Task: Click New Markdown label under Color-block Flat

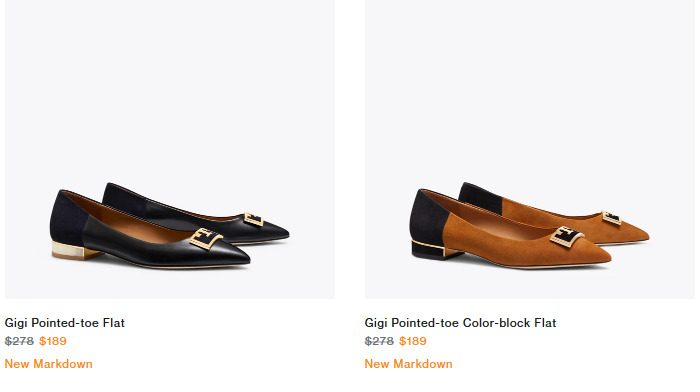Action: pyautogui.click(x=408, y=364)
